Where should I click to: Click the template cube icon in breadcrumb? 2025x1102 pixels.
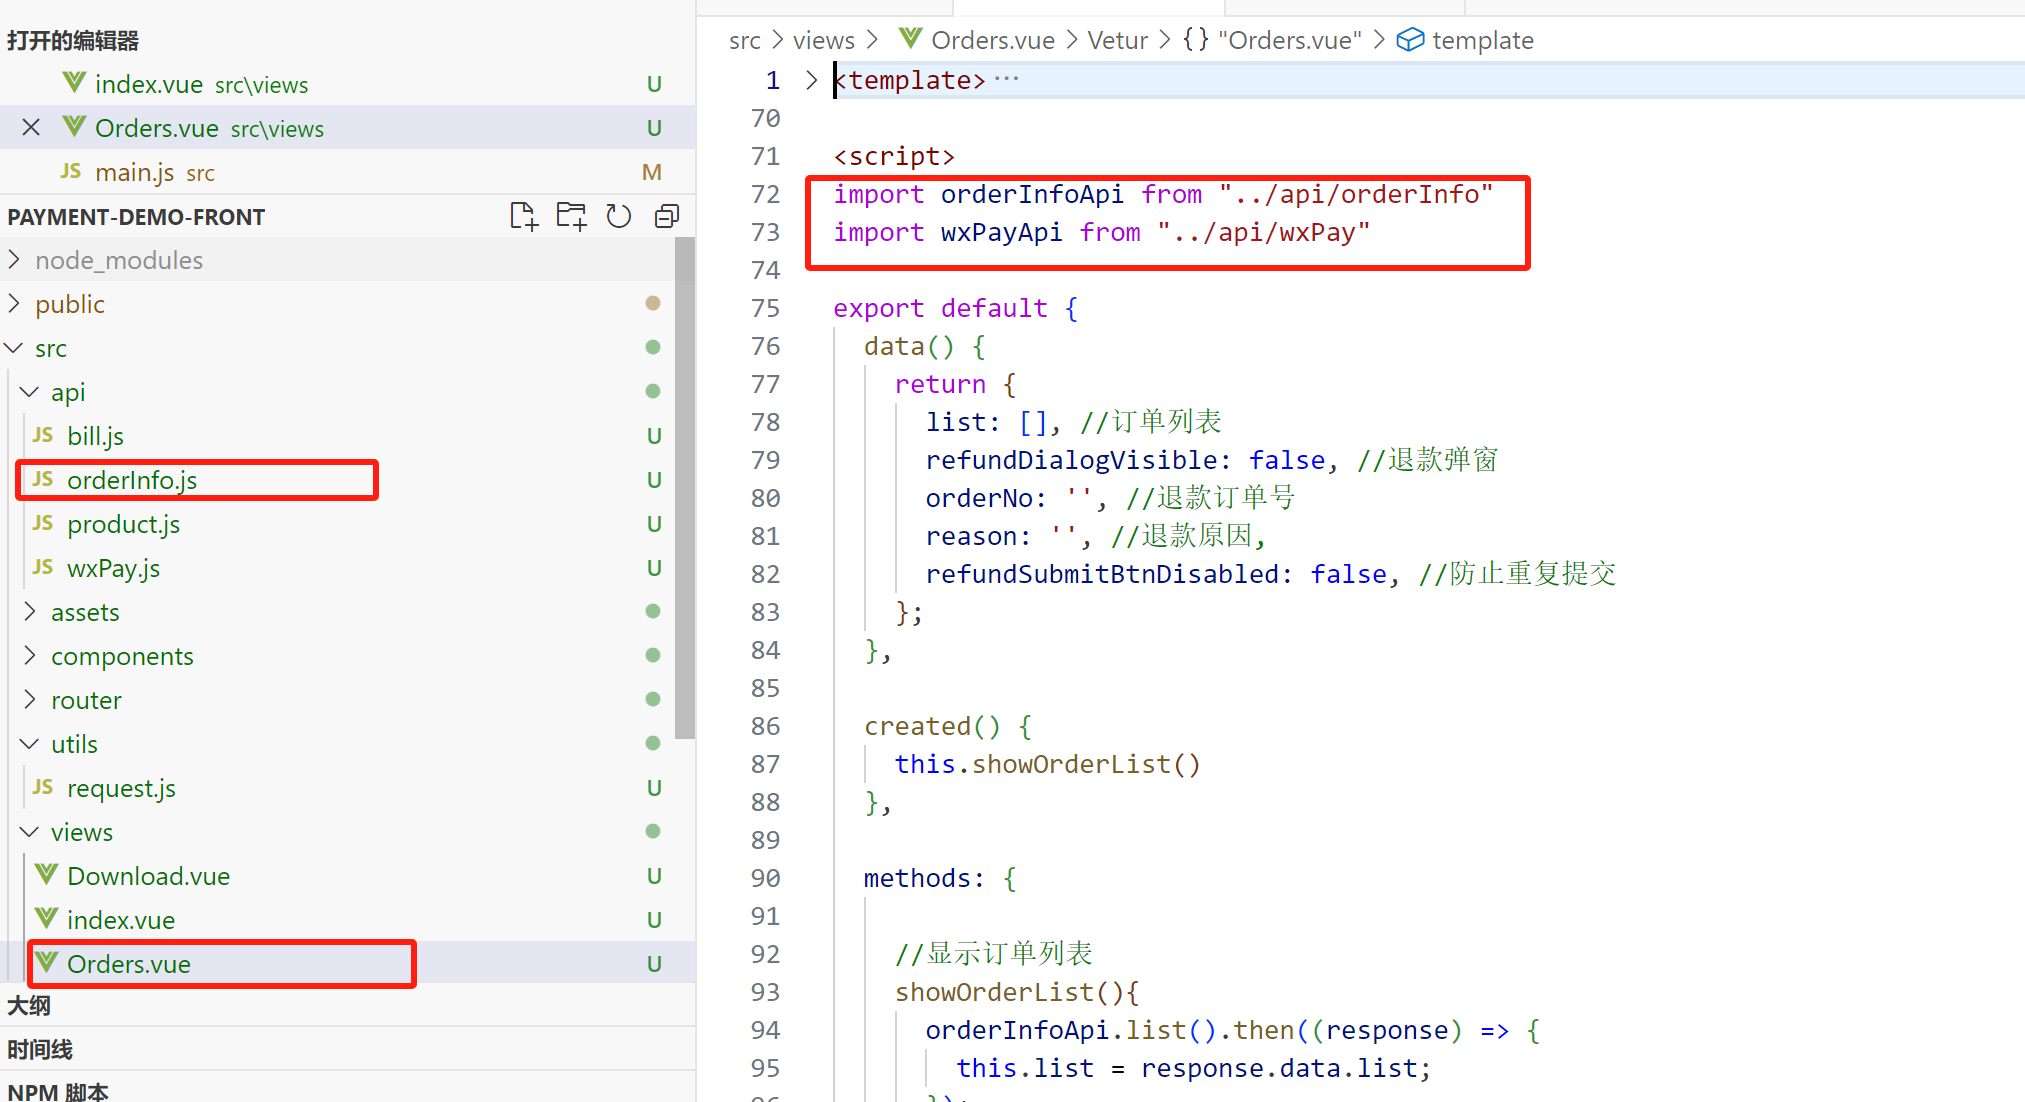[x=1410, y=40]
